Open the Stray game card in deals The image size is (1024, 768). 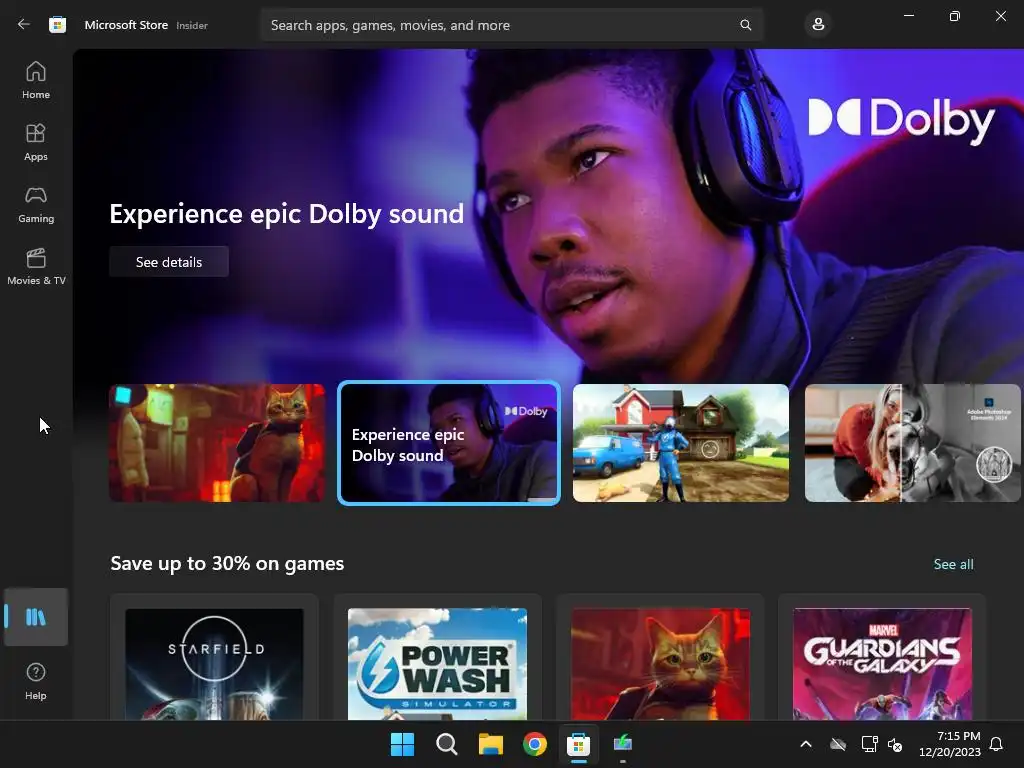coord(660,658)
